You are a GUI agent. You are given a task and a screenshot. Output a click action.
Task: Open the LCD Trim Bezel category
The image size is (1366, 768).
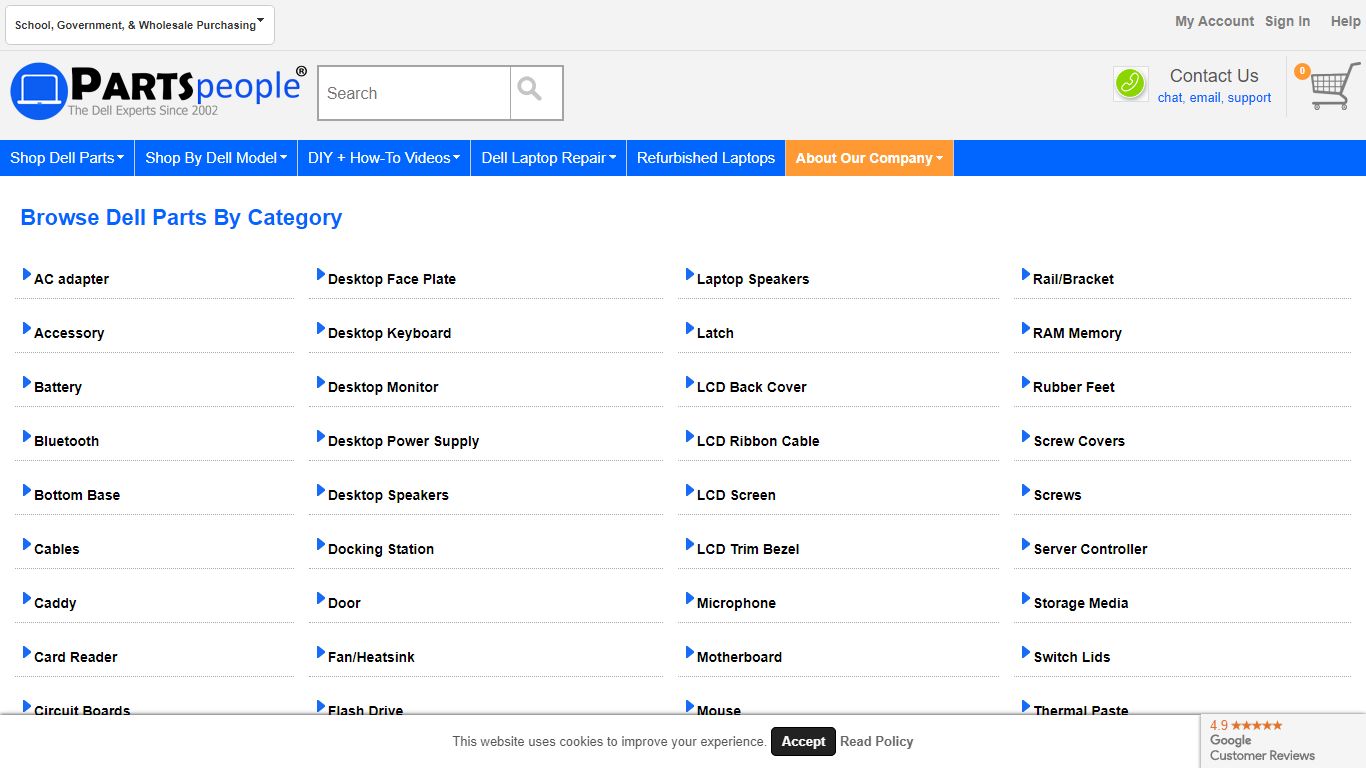[748, 549]
